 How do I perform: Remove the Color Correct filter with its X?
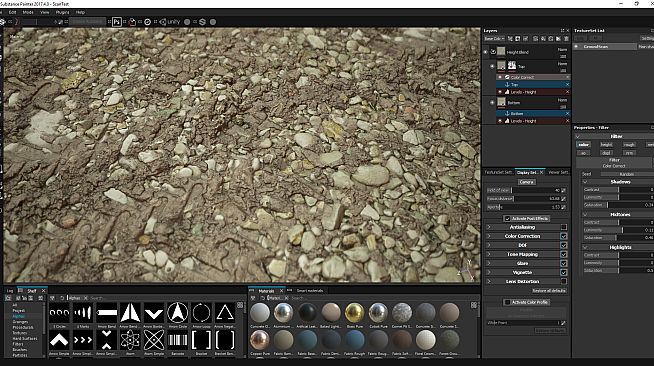[x=567, y=77]
